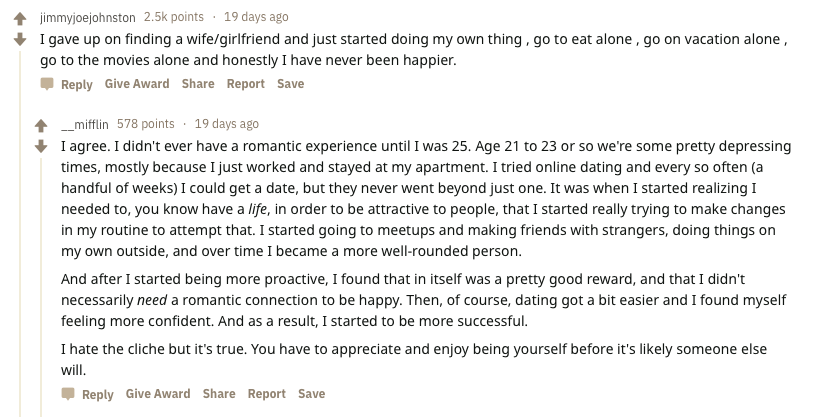
Task: Click reply speech bubble icon under jimmyjoejohnston's comment
Action: pos(47,84)
